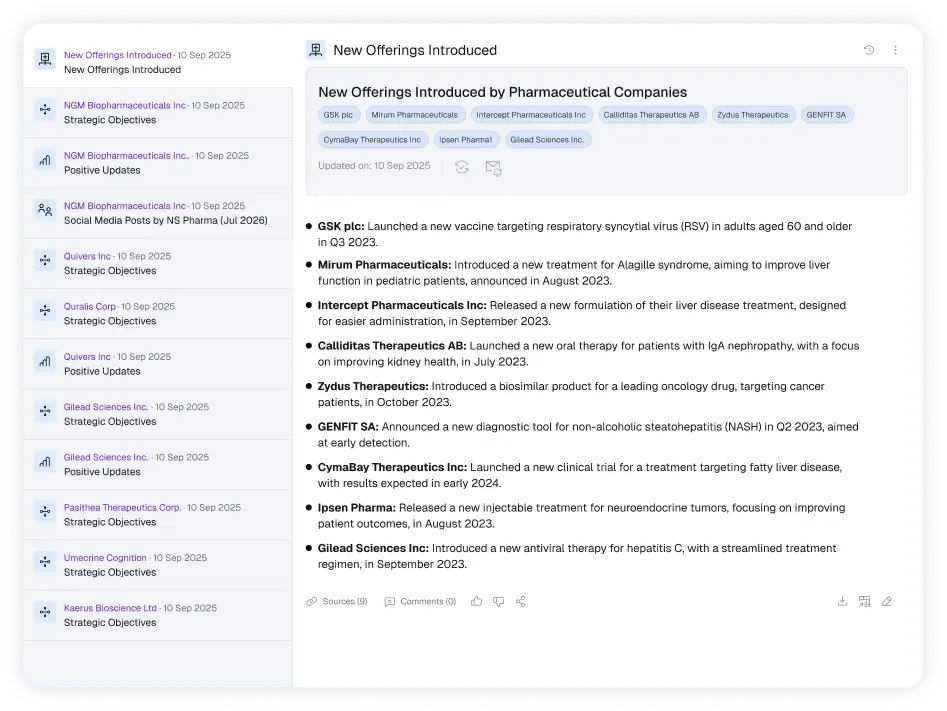This screenshot has width=947, height=711.
Task: Click 'GSK plc:' bullet heading in report
Action: pyautogui.click(x=341, y=227)
